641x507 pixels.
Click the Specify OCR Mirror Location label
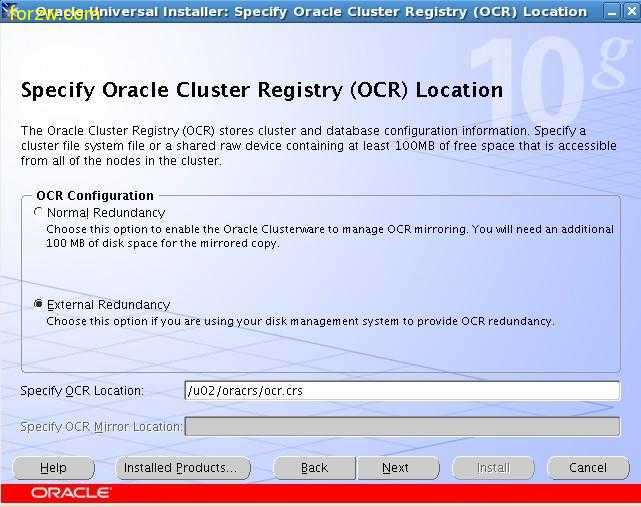[101, 427]
